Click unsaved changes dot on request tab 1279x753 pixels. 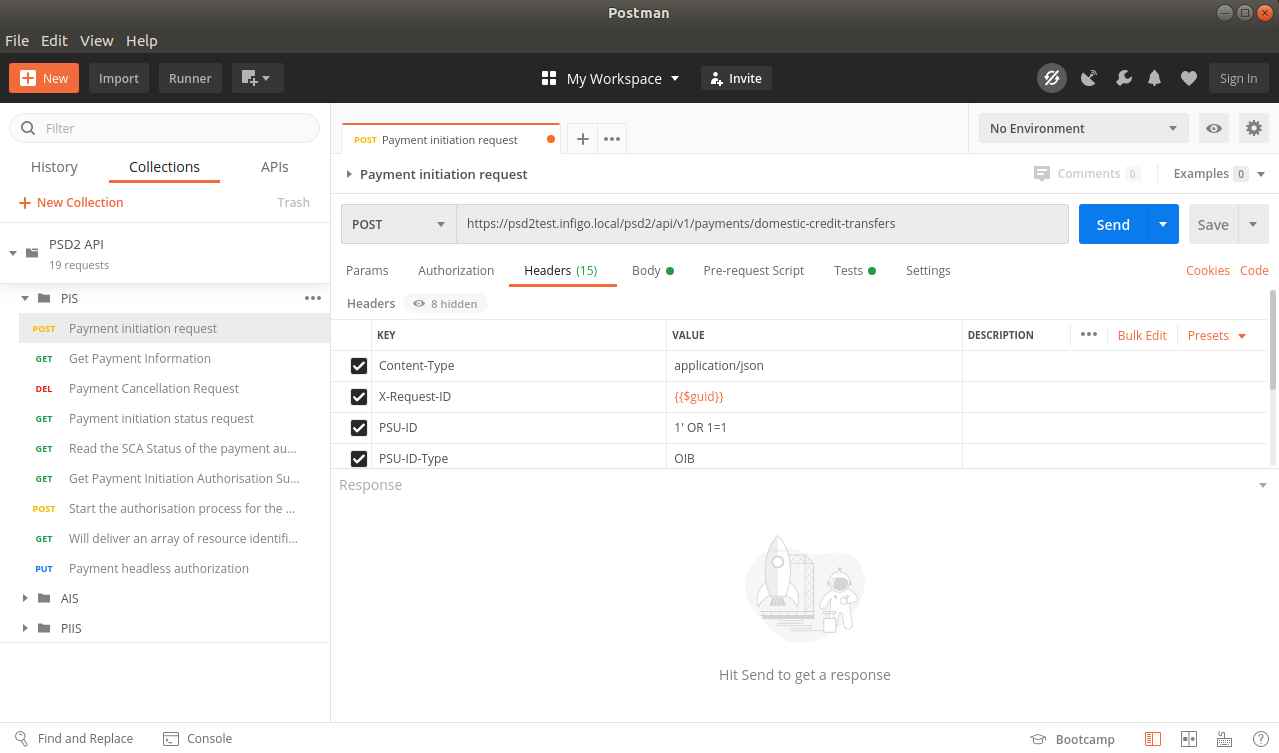[x=551, y=140]
